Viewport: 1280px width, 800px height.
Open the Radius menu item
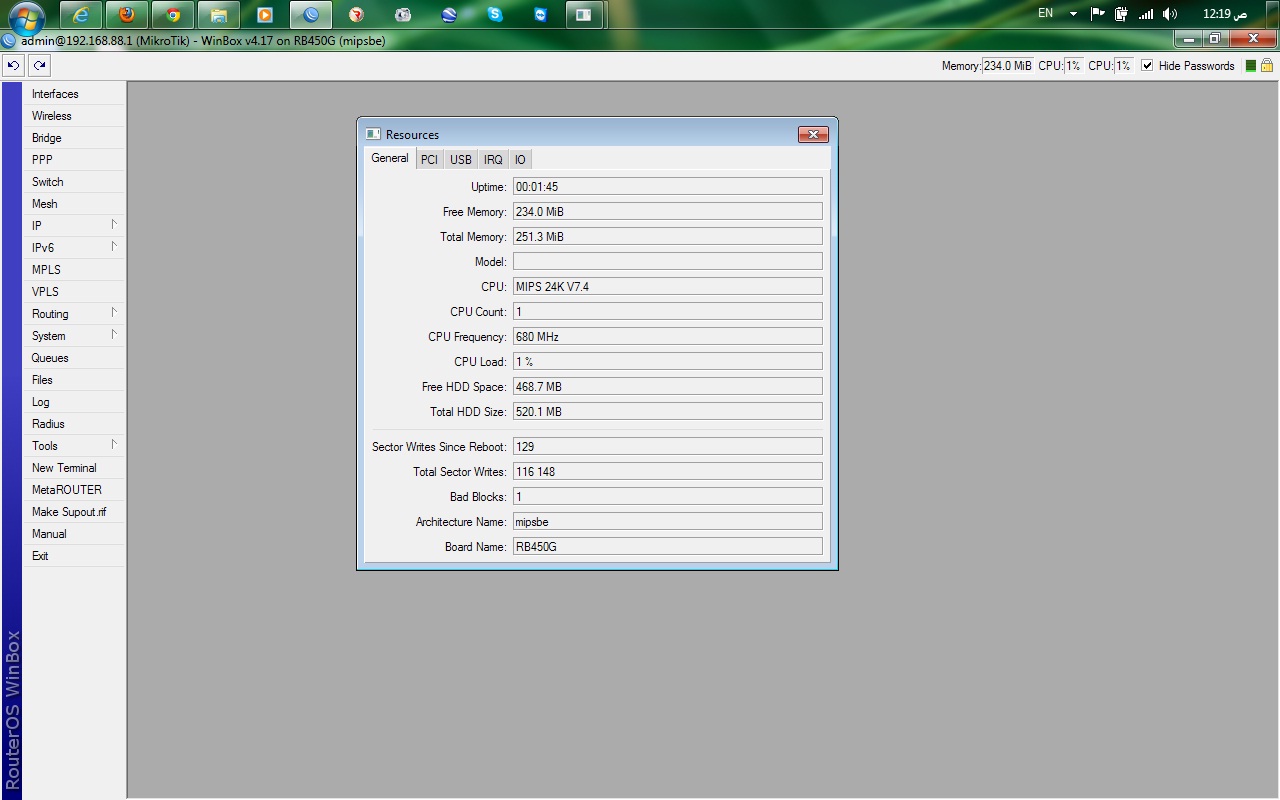tap(74, 424)
